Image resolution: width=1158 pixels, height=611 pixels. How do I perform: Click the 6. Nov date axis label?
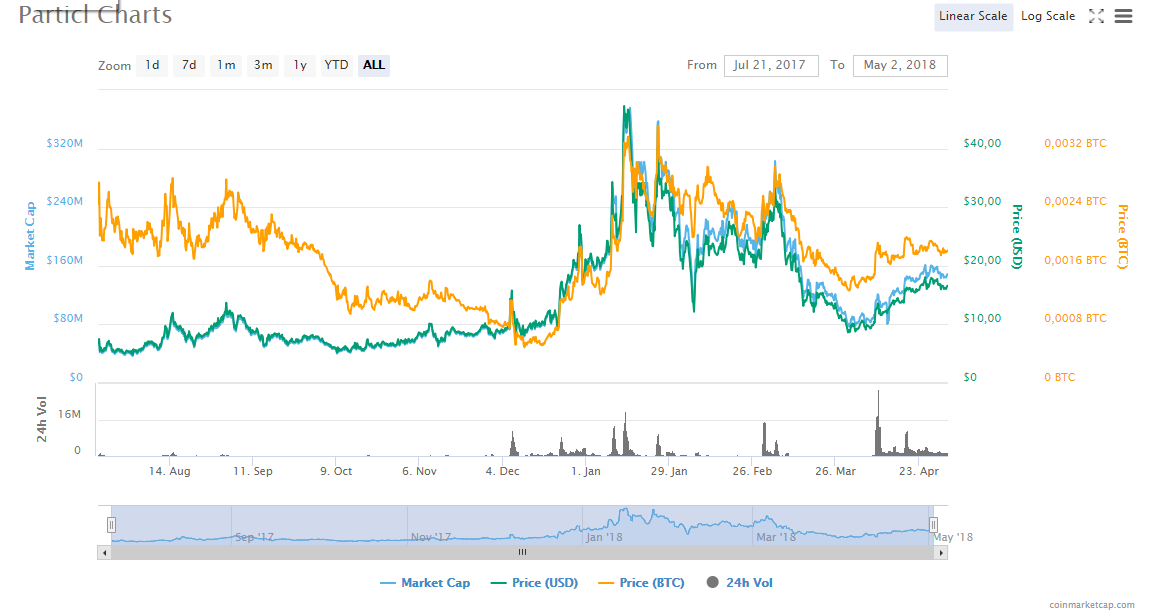click(x=419, y=471)
